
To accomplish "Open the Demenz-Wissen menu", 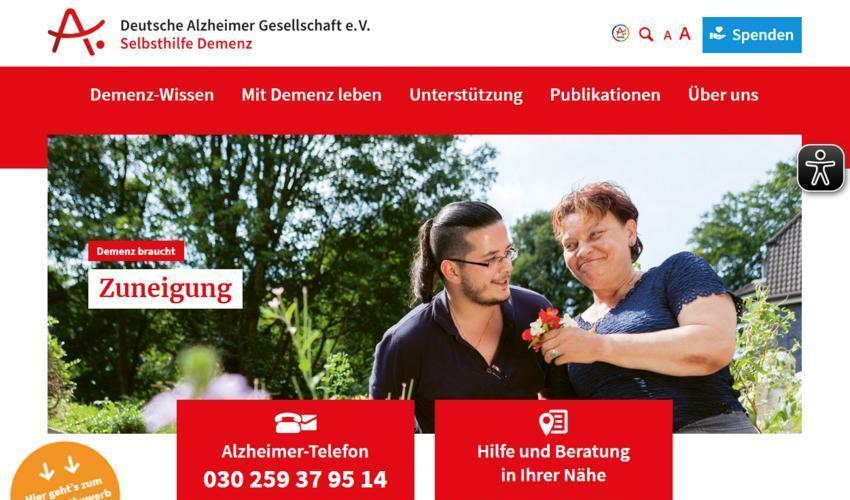I will coord(152,95).
